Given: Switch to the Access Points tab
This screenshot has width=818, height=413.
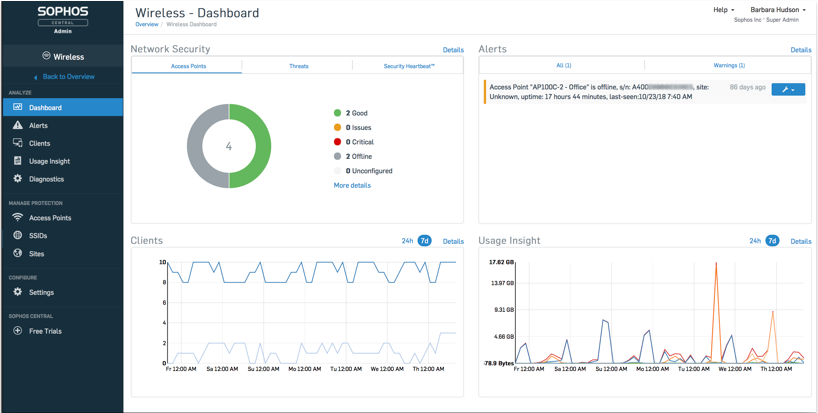Looking at the screenshot, I should (x=188, y=66).
